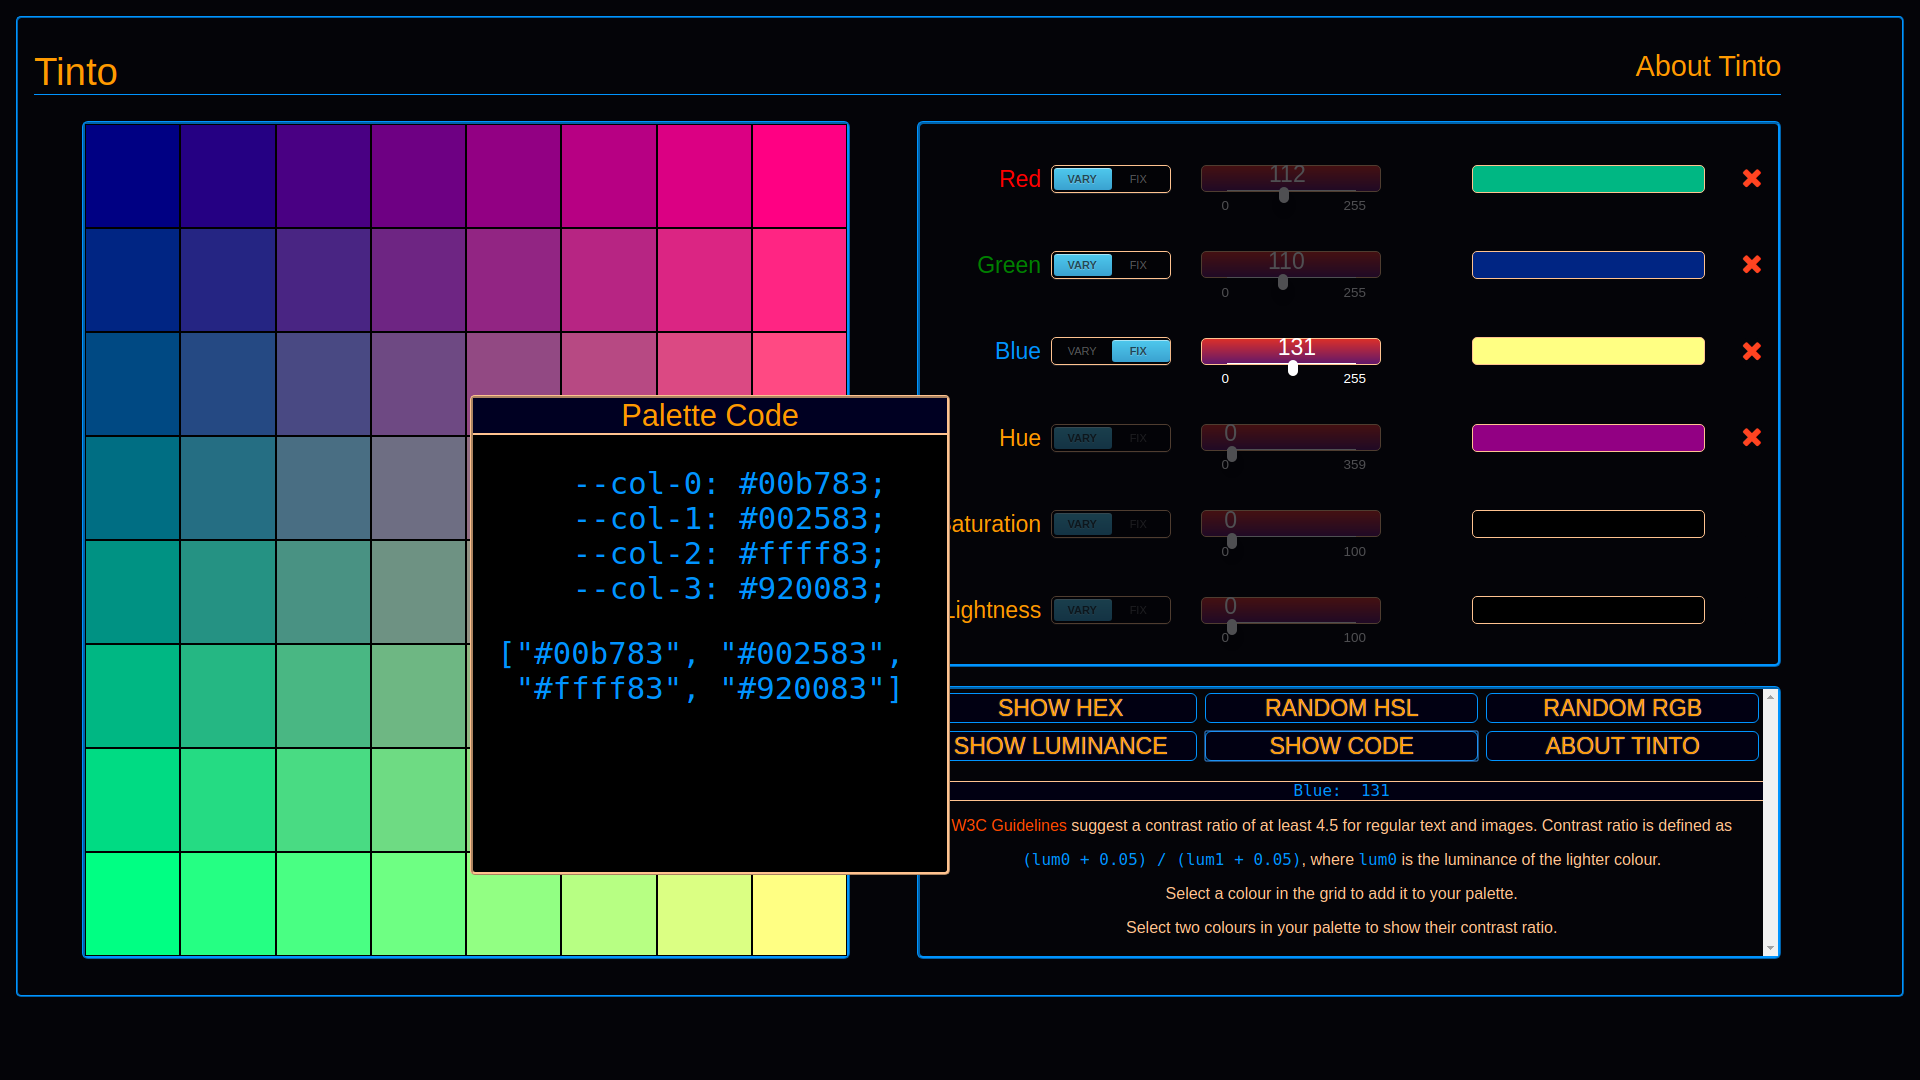Click the scrollbar down arrow in info panel
Screen dimensions: 1920x1080
tap(1770, 948)
